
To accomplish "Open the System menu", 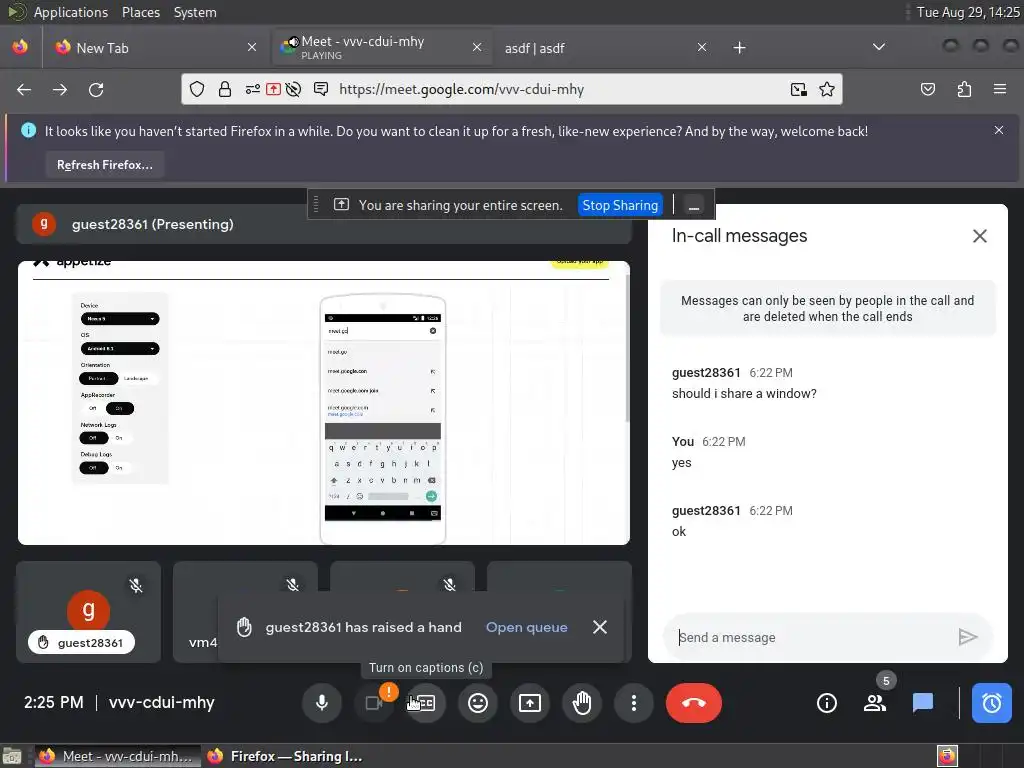I will [x=195, y=12].
